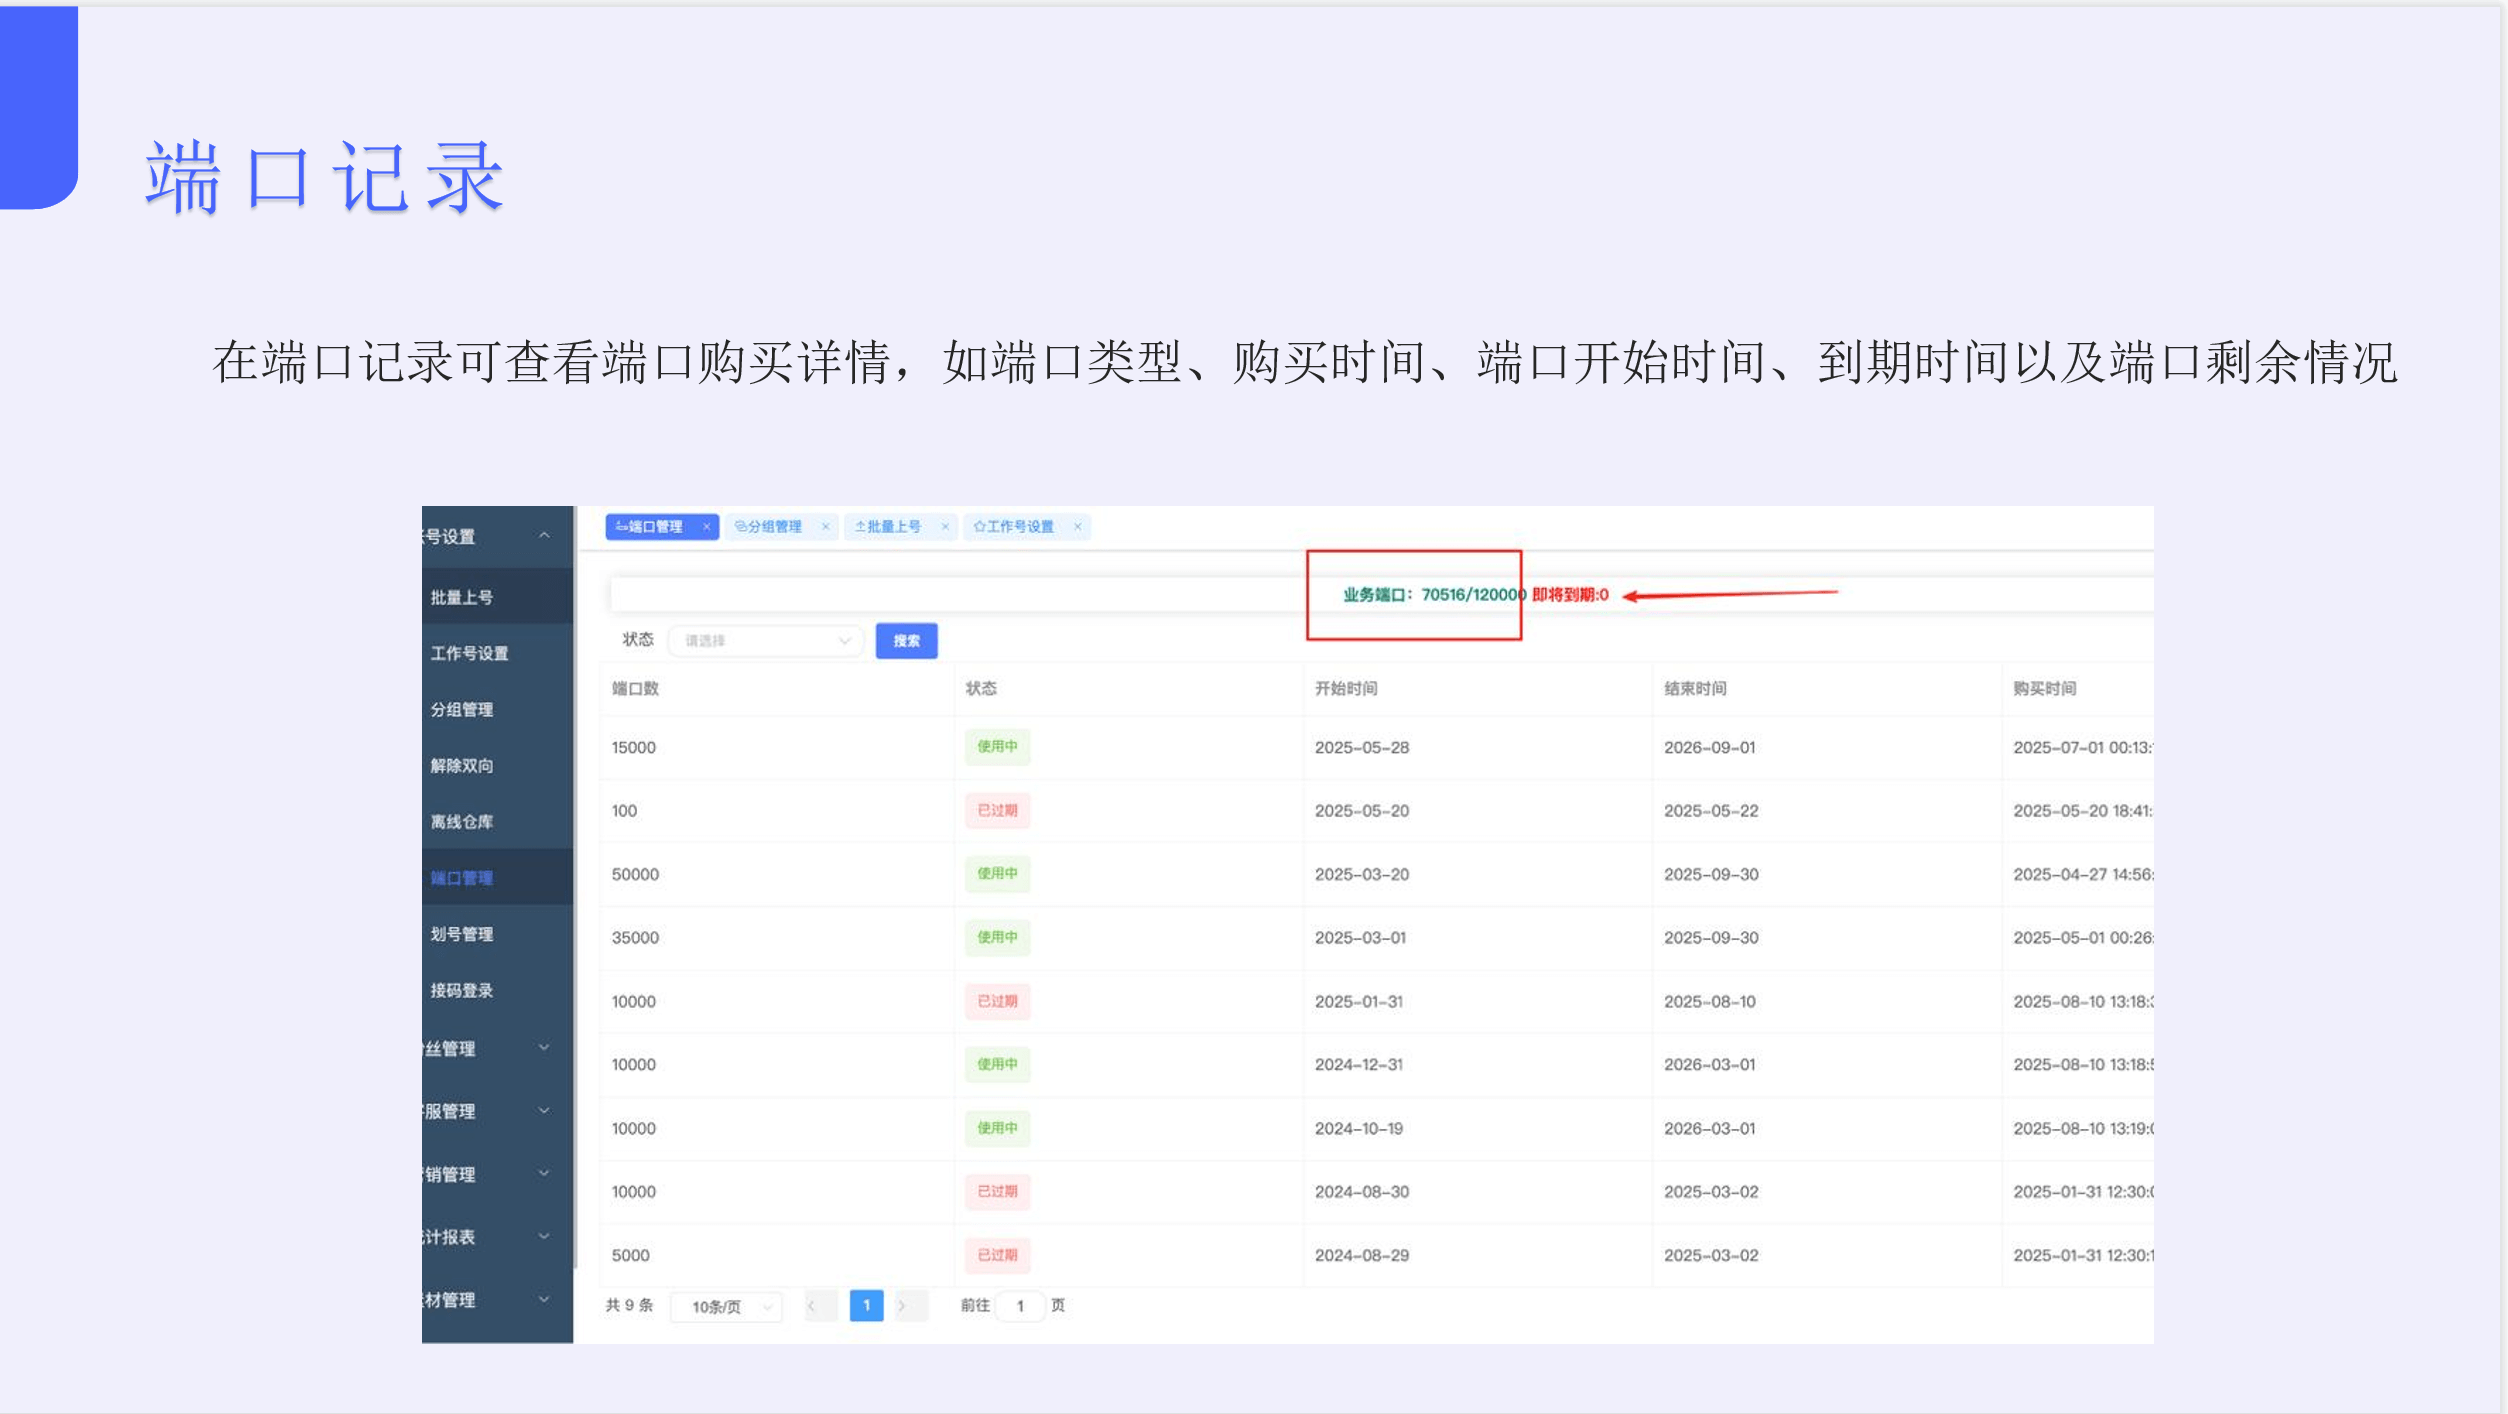Click the 分组管理 tab icon

pos(741,527)
